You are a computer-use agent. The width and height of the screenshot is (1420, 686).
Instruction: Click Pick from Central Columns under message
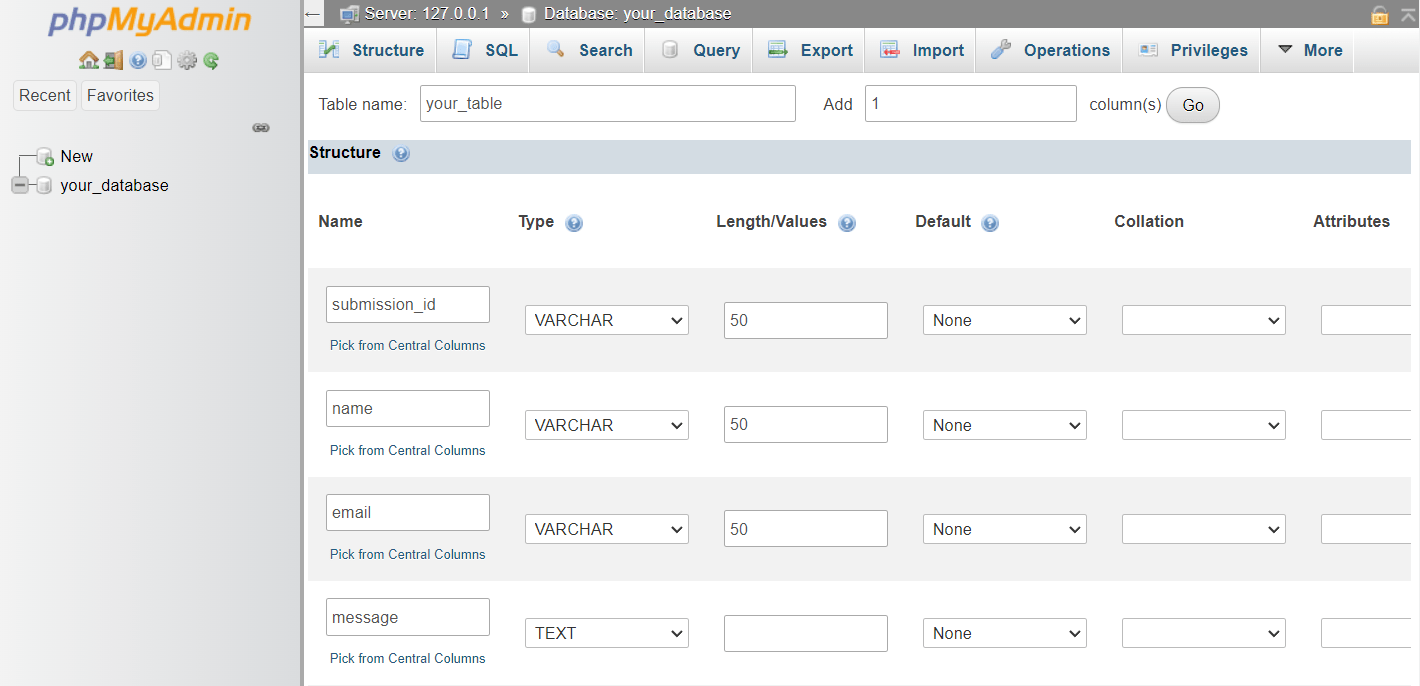coord(407,658)
